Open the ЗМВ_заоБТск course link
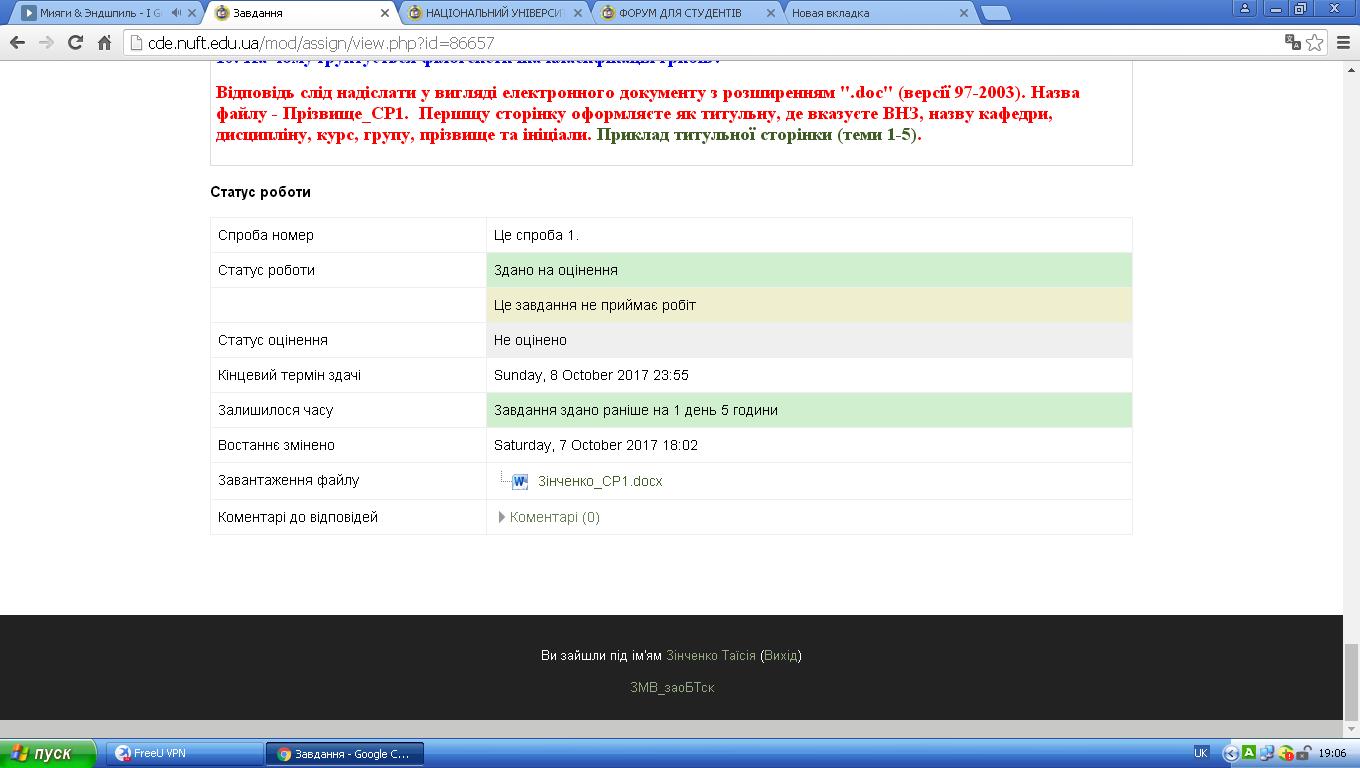 (x=672, y=688)
